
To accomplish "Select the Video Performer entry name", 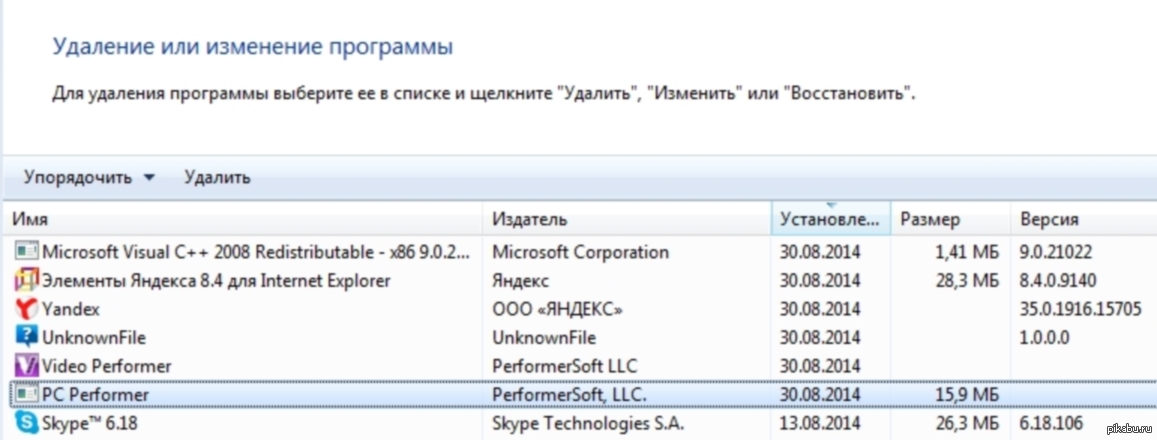I will tap(107, 366).
